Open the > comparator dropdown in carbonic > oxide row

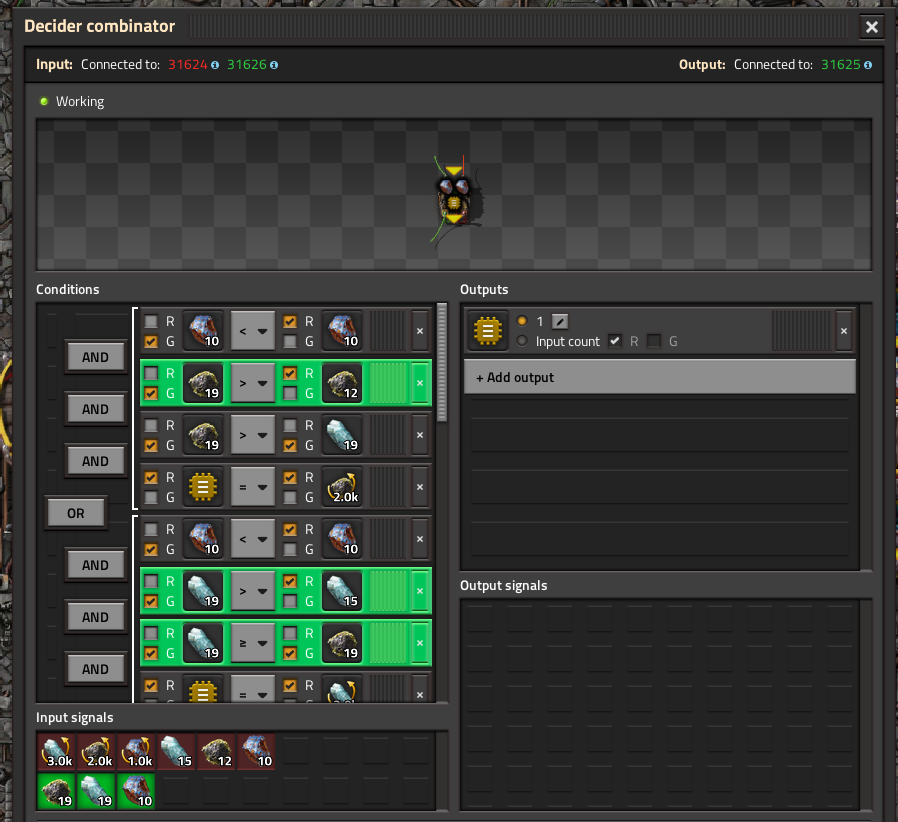pyautogui.click(x=253, y=435)
